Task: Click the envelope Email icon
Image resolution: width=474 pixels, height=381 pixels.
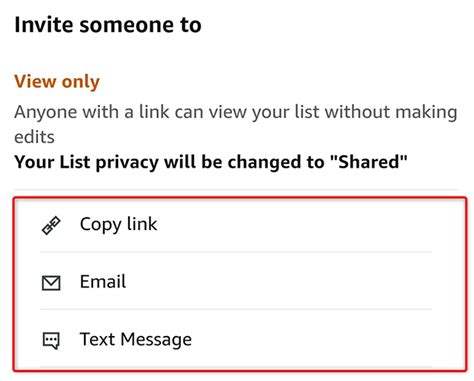Action: coord(51,283)
